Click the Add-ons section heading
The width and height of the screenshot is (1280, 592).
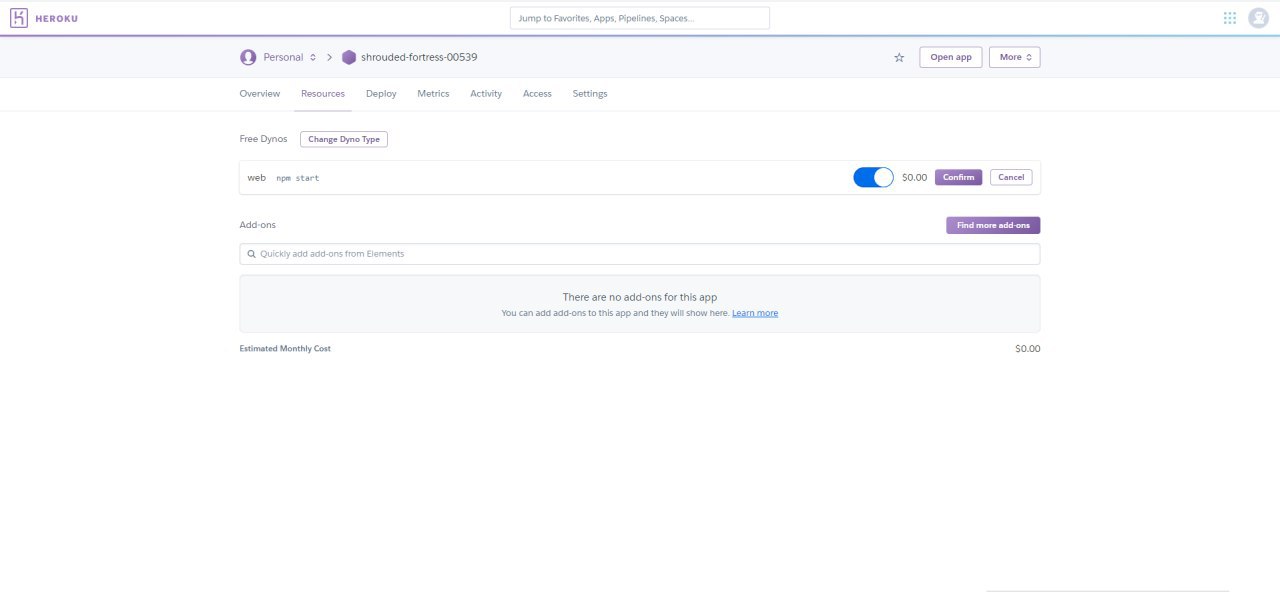pos(258,225)
